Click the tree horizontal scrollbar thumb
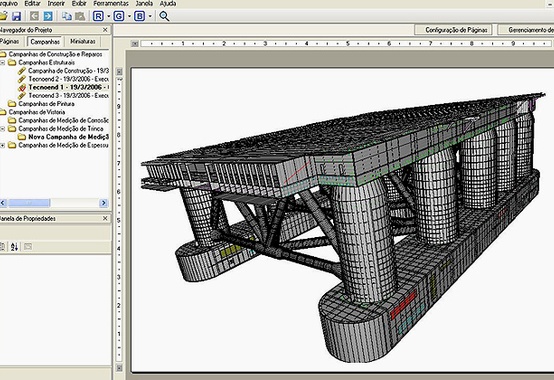 pos(29,203)
